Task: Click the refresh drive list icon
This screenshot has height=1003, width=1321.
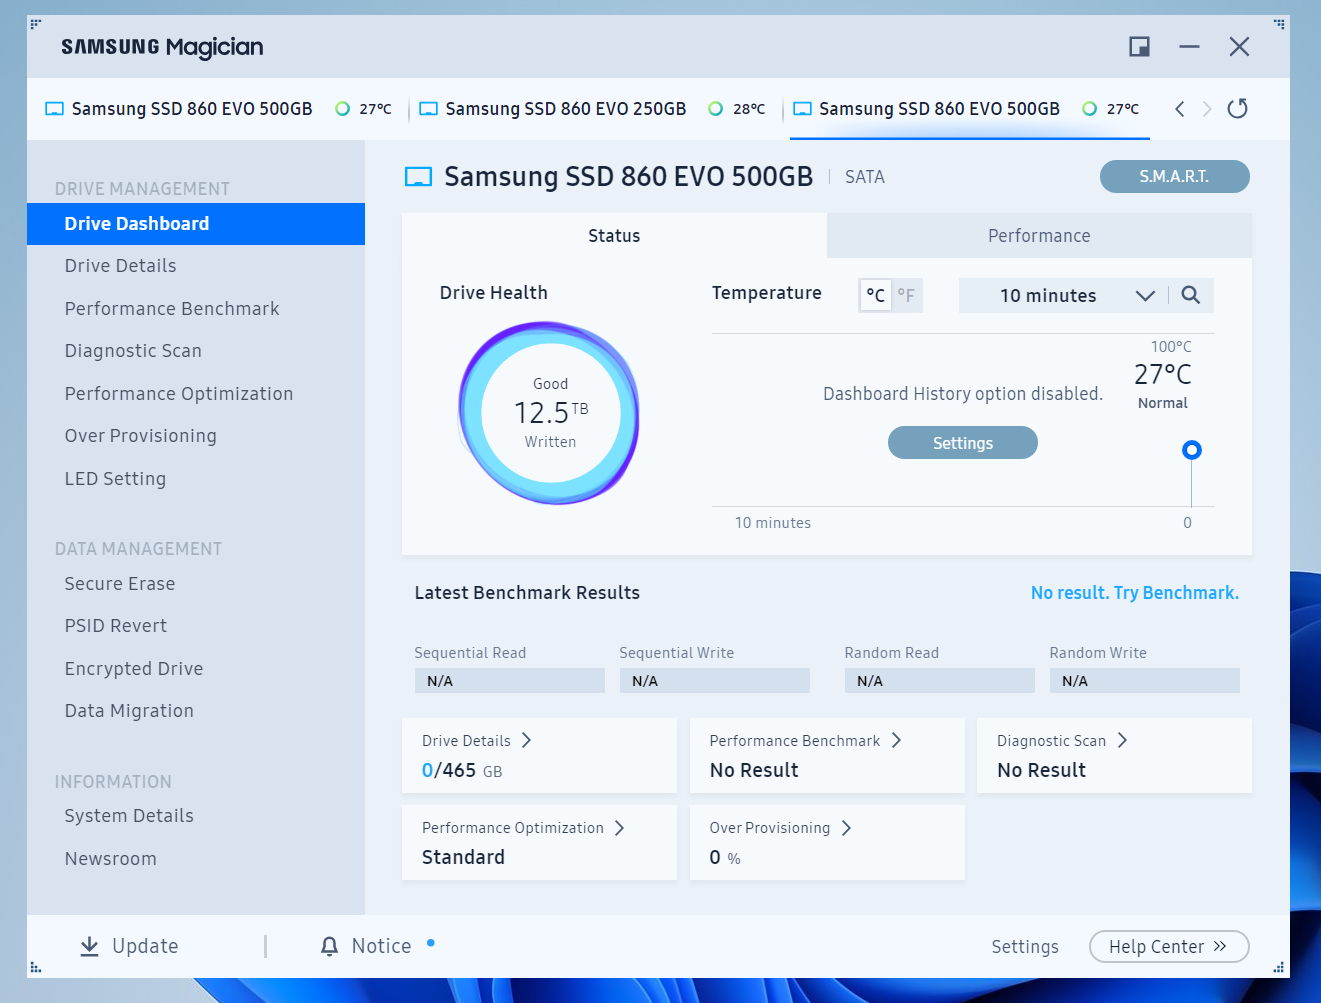Action: 1237,108
